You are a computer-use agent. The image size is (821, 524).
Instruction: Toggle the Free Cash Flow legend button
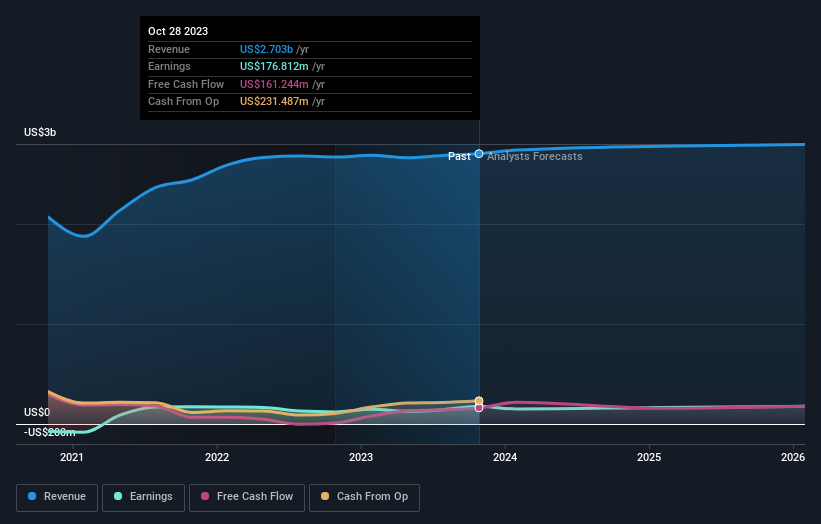(x=247, y=497)
